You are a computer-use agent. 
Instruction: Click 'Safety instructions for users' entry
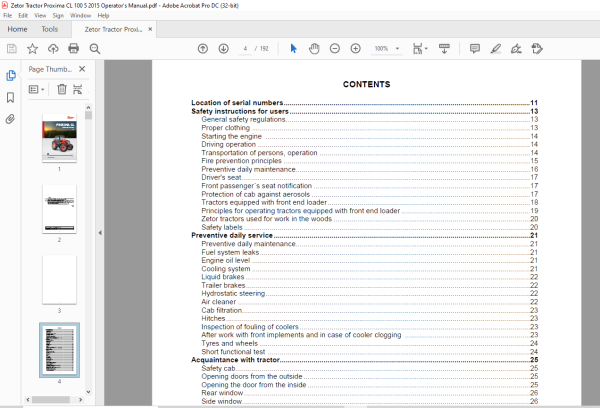[x=364, y=111]
